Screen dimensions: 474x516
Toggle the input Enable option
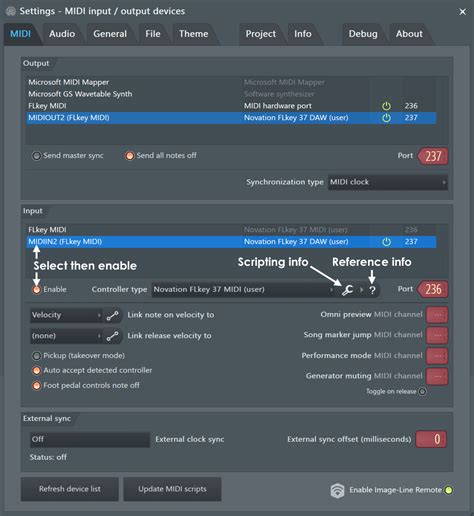coord(36,289)
